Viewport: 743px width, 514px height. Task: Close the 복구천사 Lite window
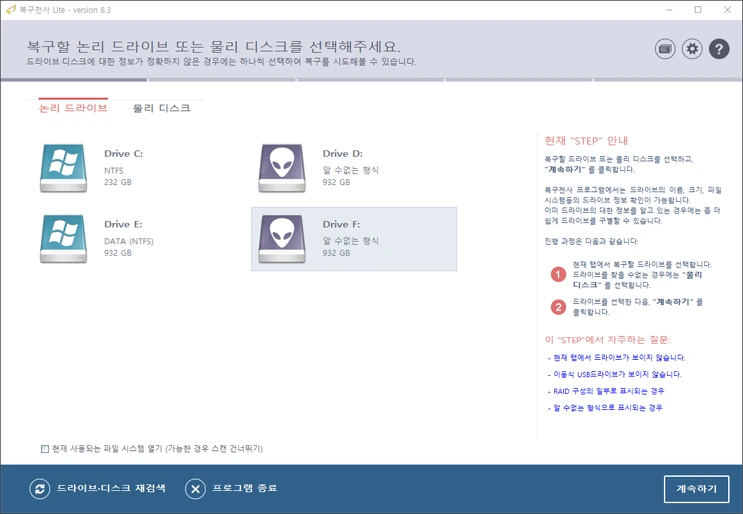coord(727,9)
